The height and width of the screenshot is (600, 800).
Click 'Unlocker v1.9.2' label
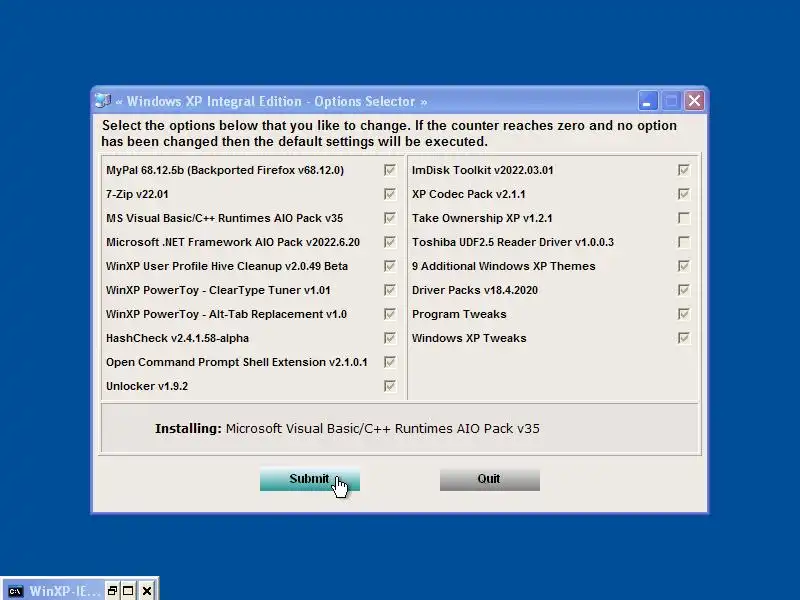[x=147, y=386]
